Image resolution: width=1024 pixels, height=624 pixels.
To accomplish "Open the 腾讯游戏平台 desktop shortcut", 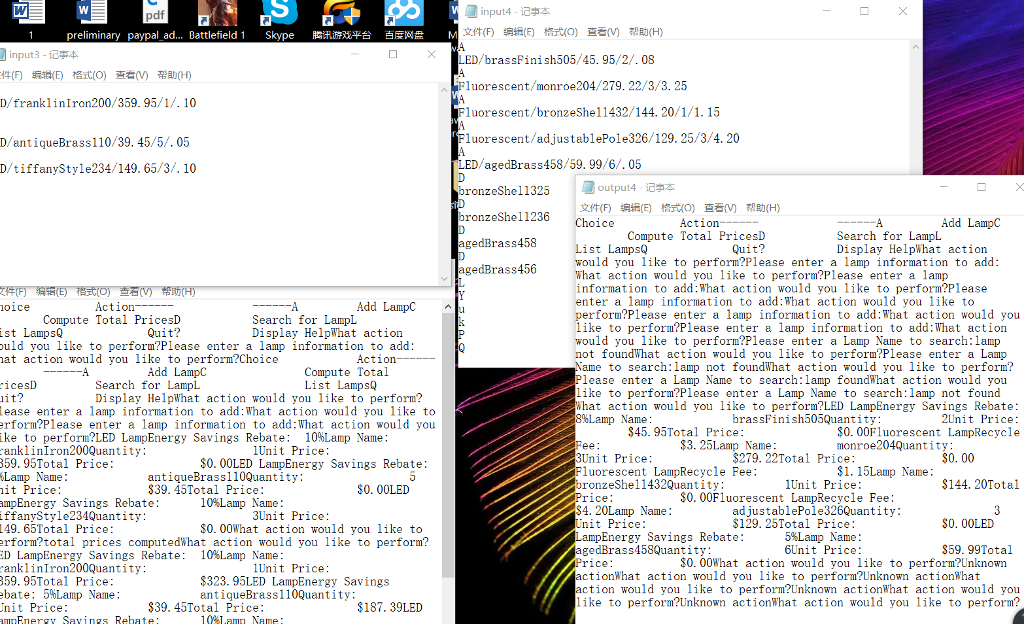I will 342,20.
